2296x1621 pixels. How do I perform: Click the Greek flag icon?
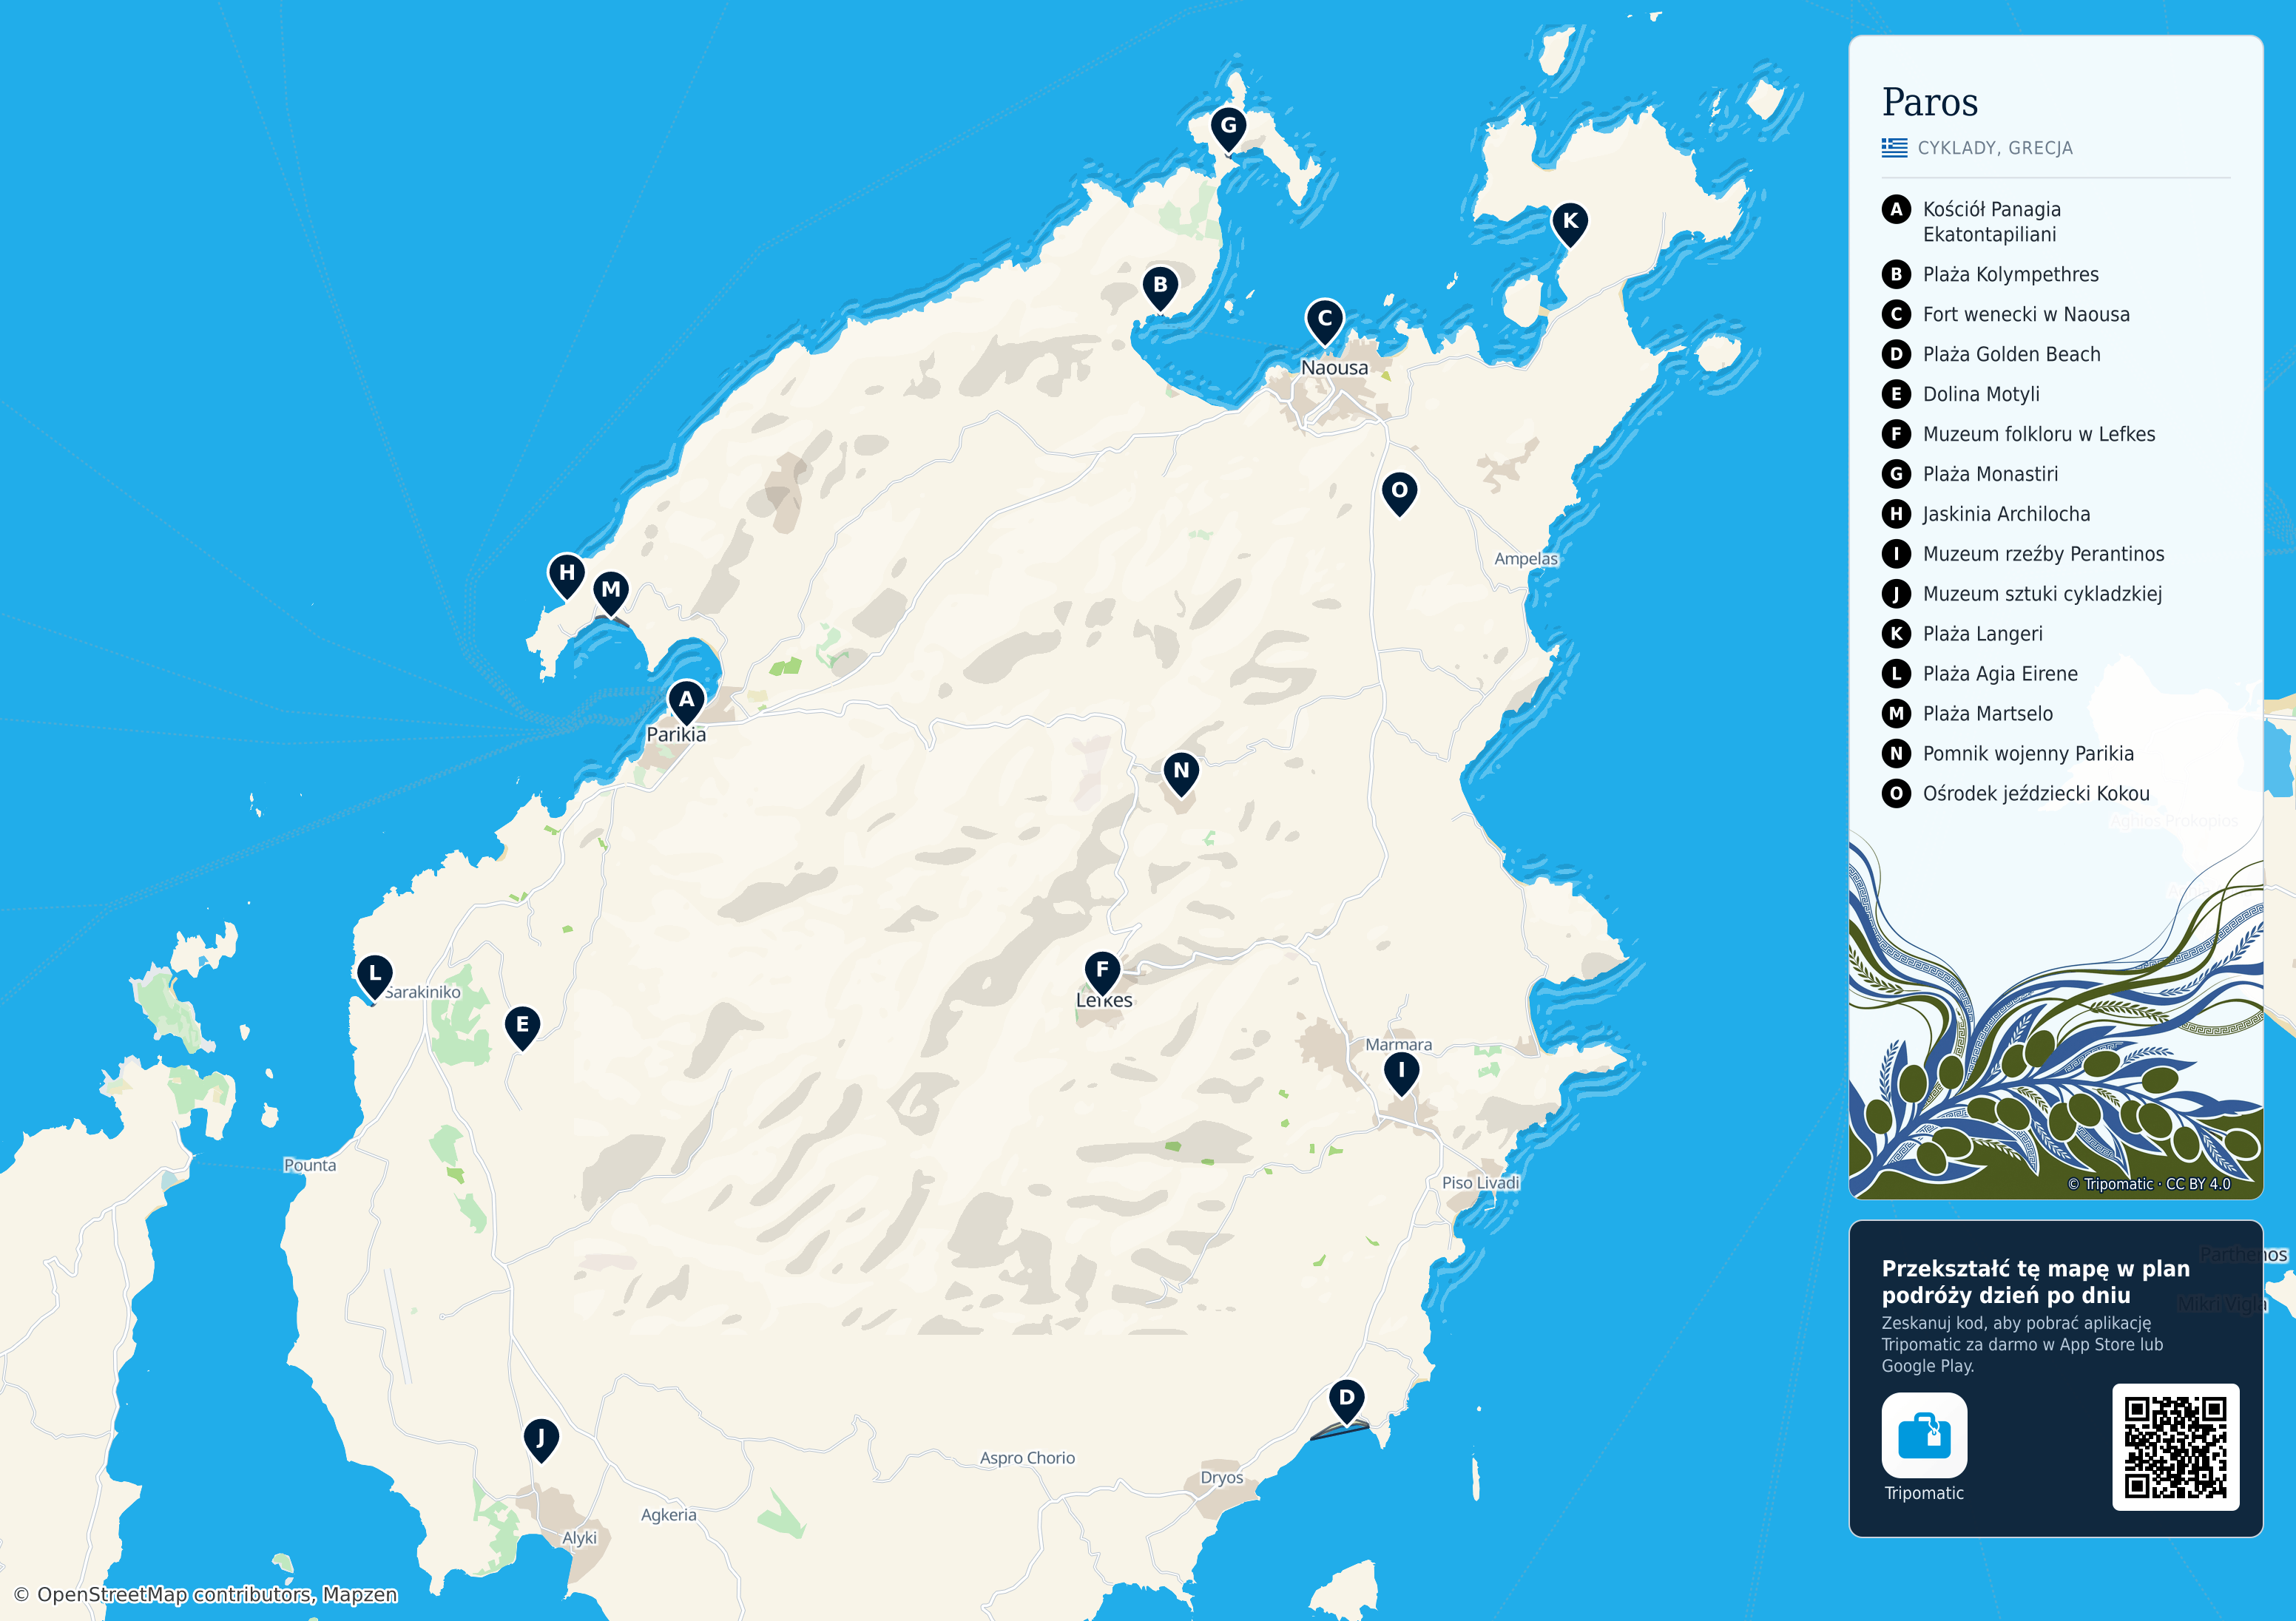tap(1894, 147)
